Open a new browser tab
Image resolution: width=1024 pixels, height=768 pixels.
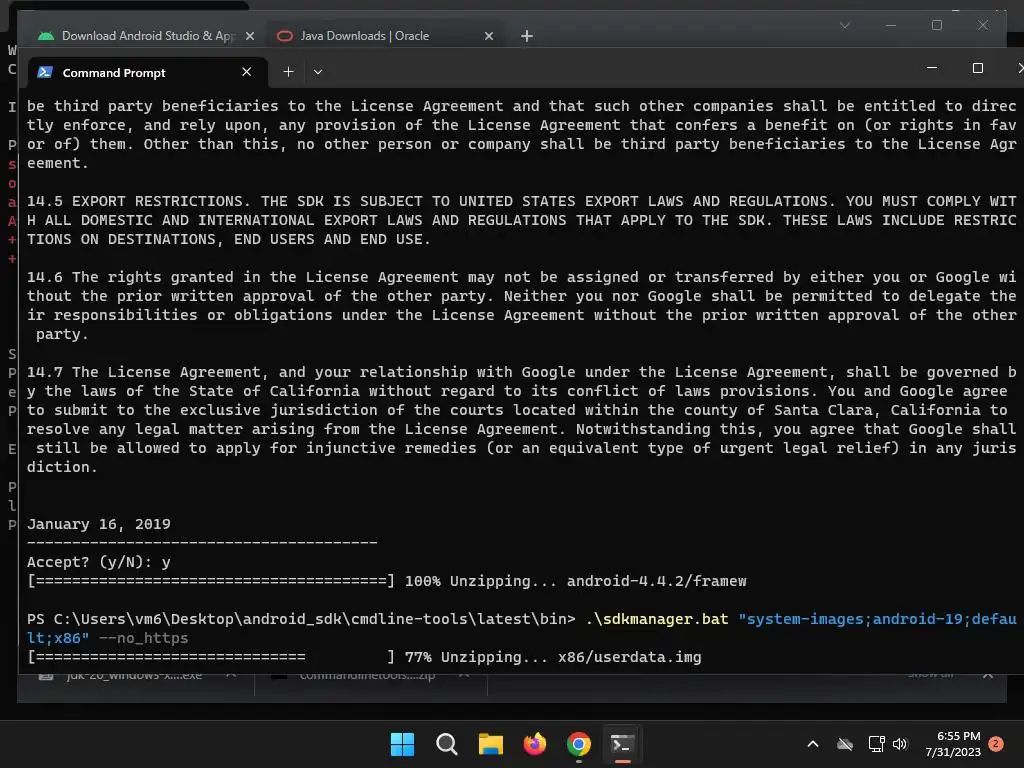527,36
